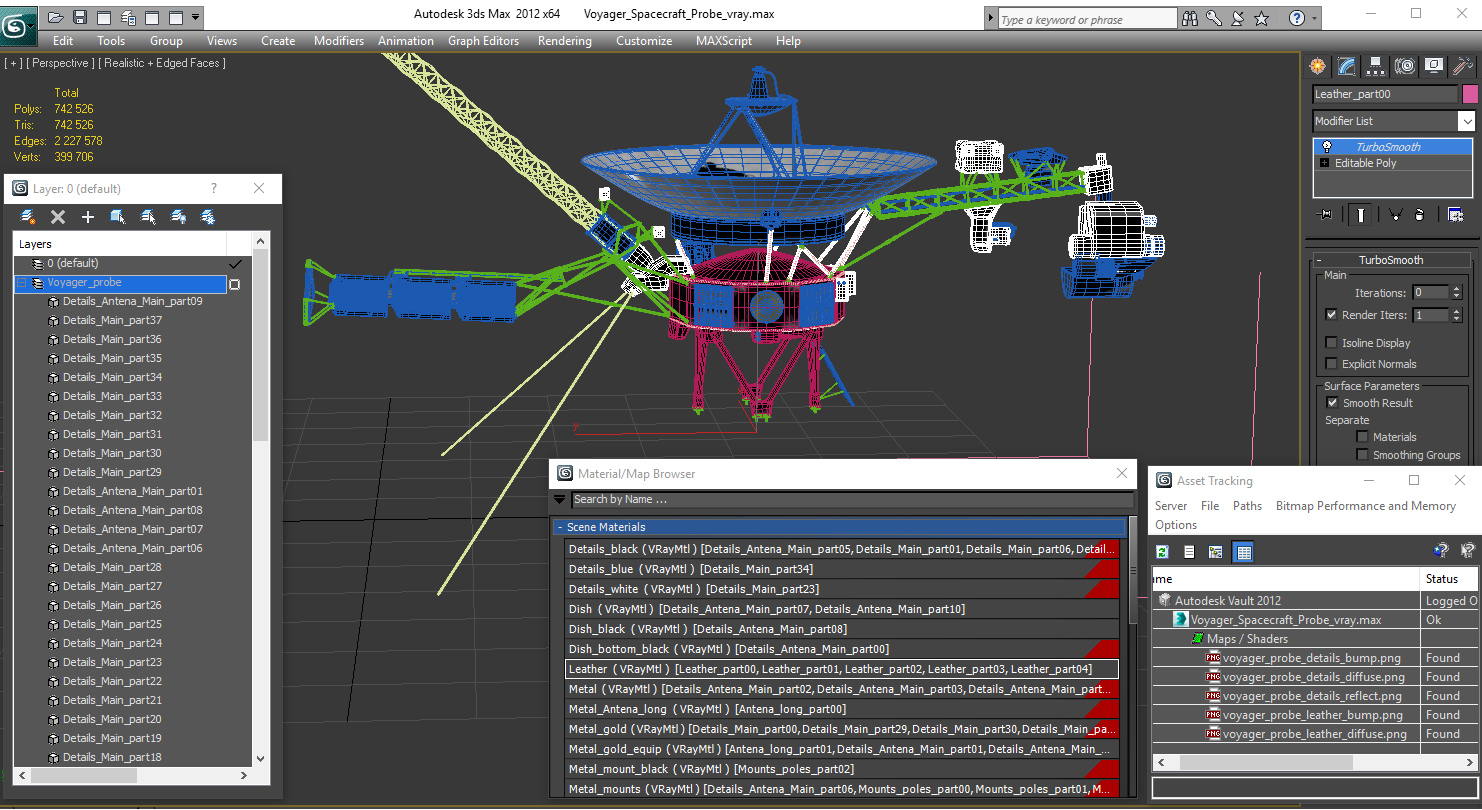Click the Perspective viewport label
The width and height of the screenshot is (1482, 810).
[x=61, y=63]
